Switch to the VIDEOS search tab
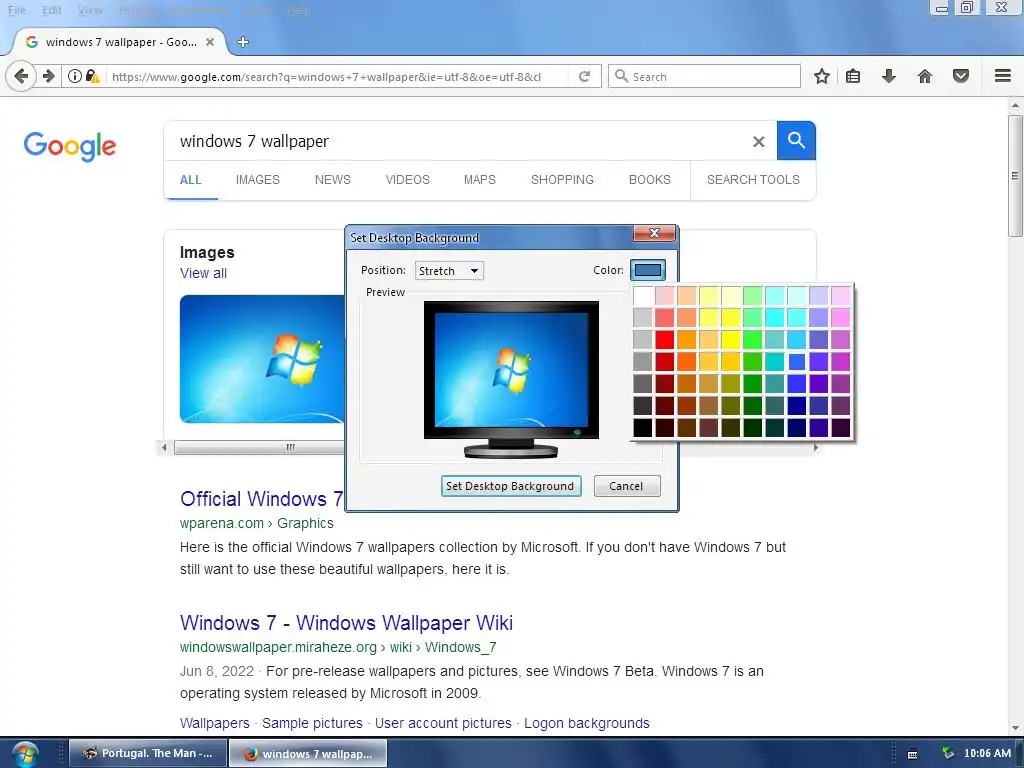This screenshot has height=768, width=1024. coord(408,180)
